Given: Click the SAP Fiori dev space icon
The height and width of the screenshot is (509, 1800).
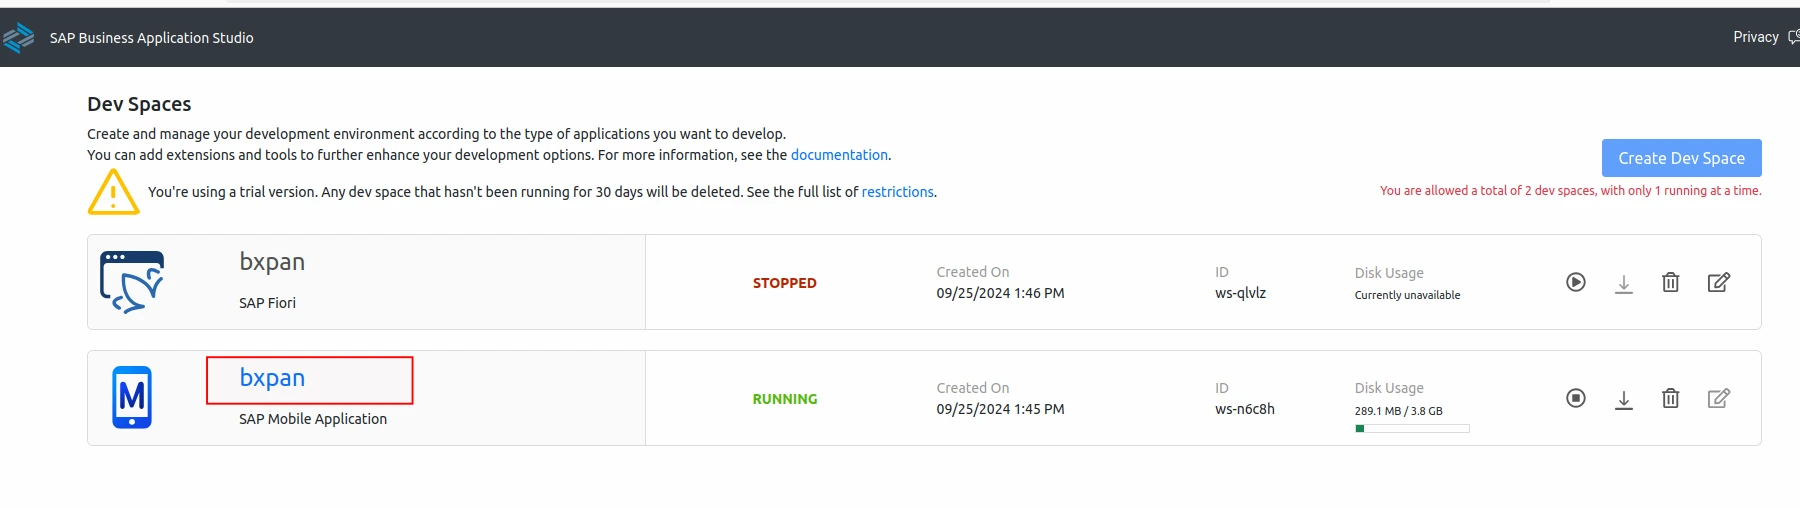Looking at the screenshot, I should 132,282.
